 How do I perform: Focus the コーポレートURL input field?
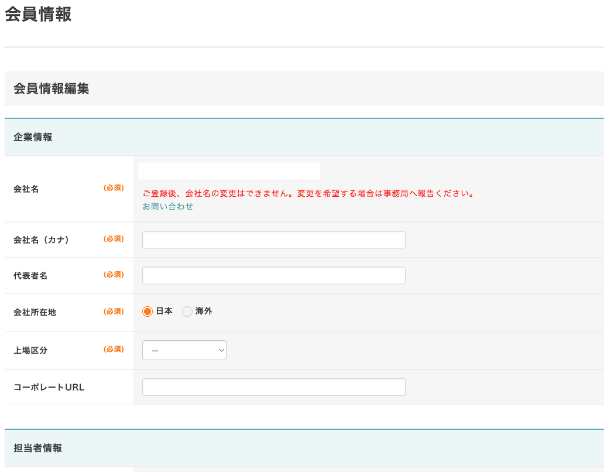pyautogui.click(x=273, y=387)
